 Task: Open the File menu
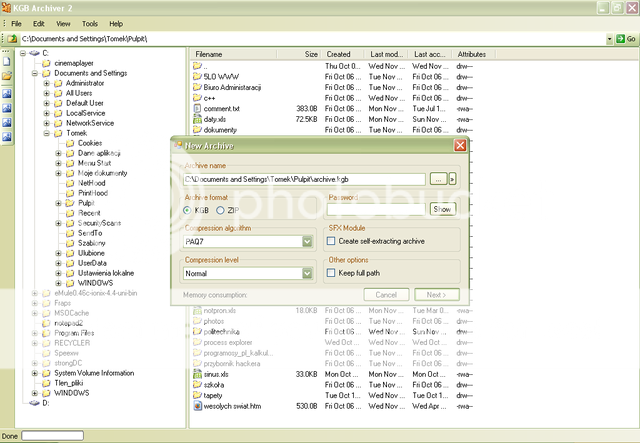pos(16,24)
